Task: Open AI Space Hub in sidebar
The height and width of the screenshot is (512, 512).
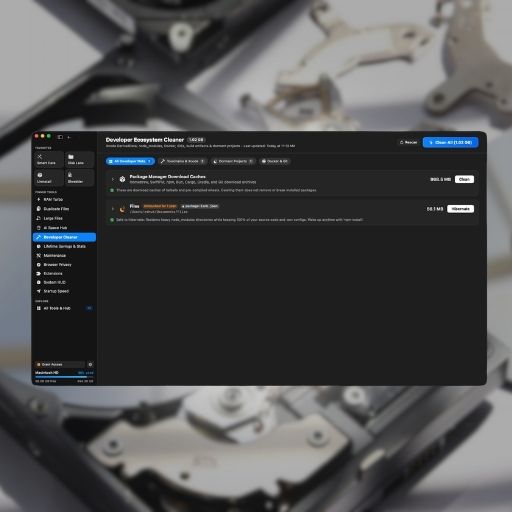Action: click(x=64, y=228)
